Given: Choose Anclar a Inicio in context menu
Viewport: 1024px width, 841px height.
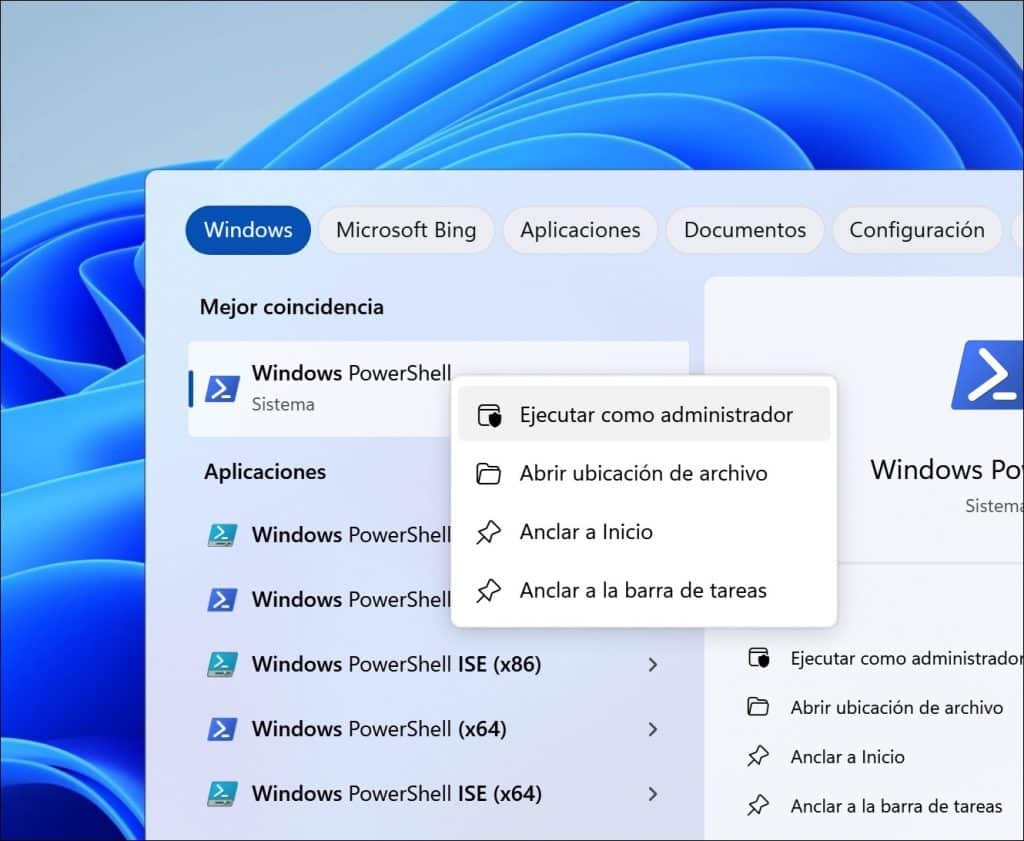Looking at the screenshot, I should point(644,532).
